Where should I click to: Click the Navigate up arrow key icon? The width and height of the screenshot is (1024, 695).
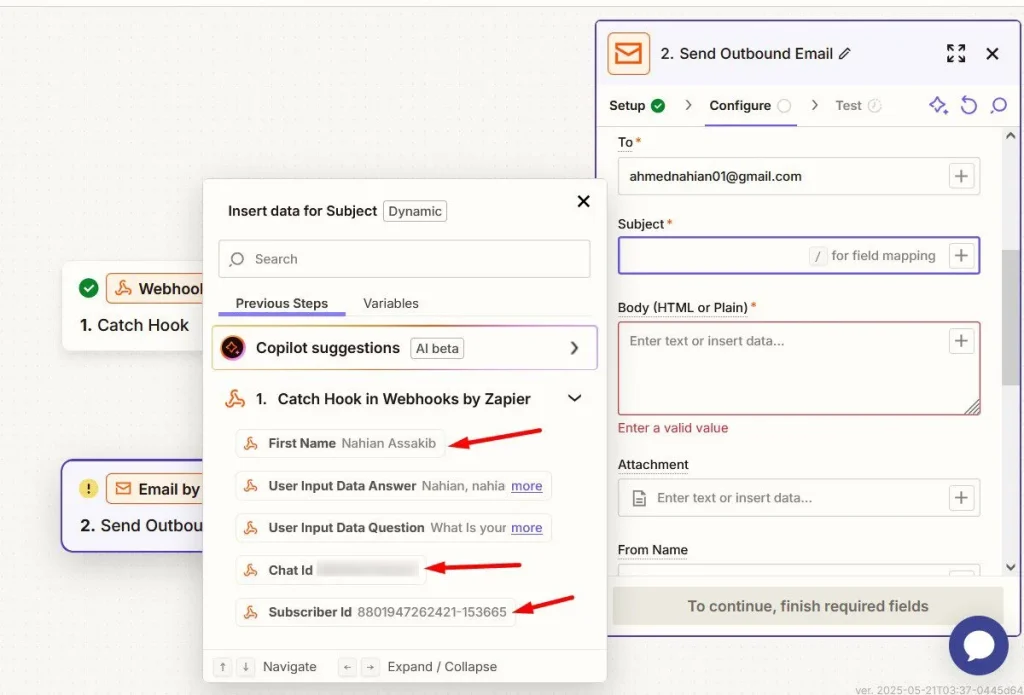pyautogui.click(x=223, y=667)
